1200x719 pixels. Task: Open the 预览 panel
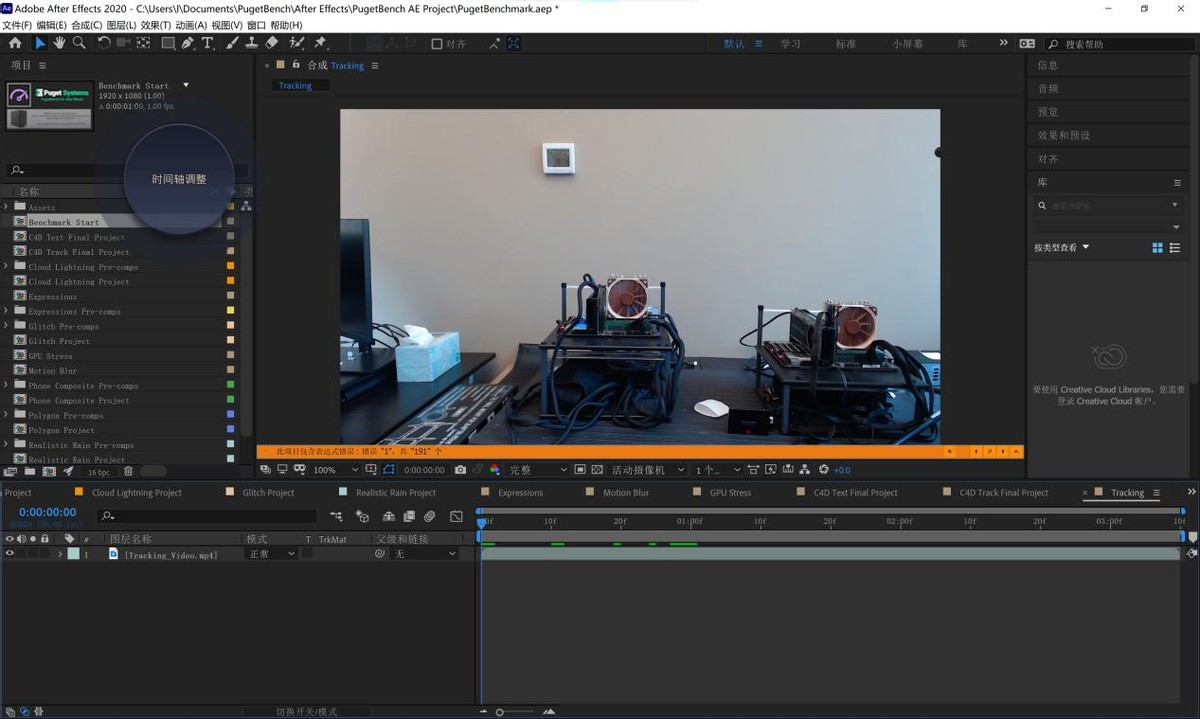[1048, 112]
